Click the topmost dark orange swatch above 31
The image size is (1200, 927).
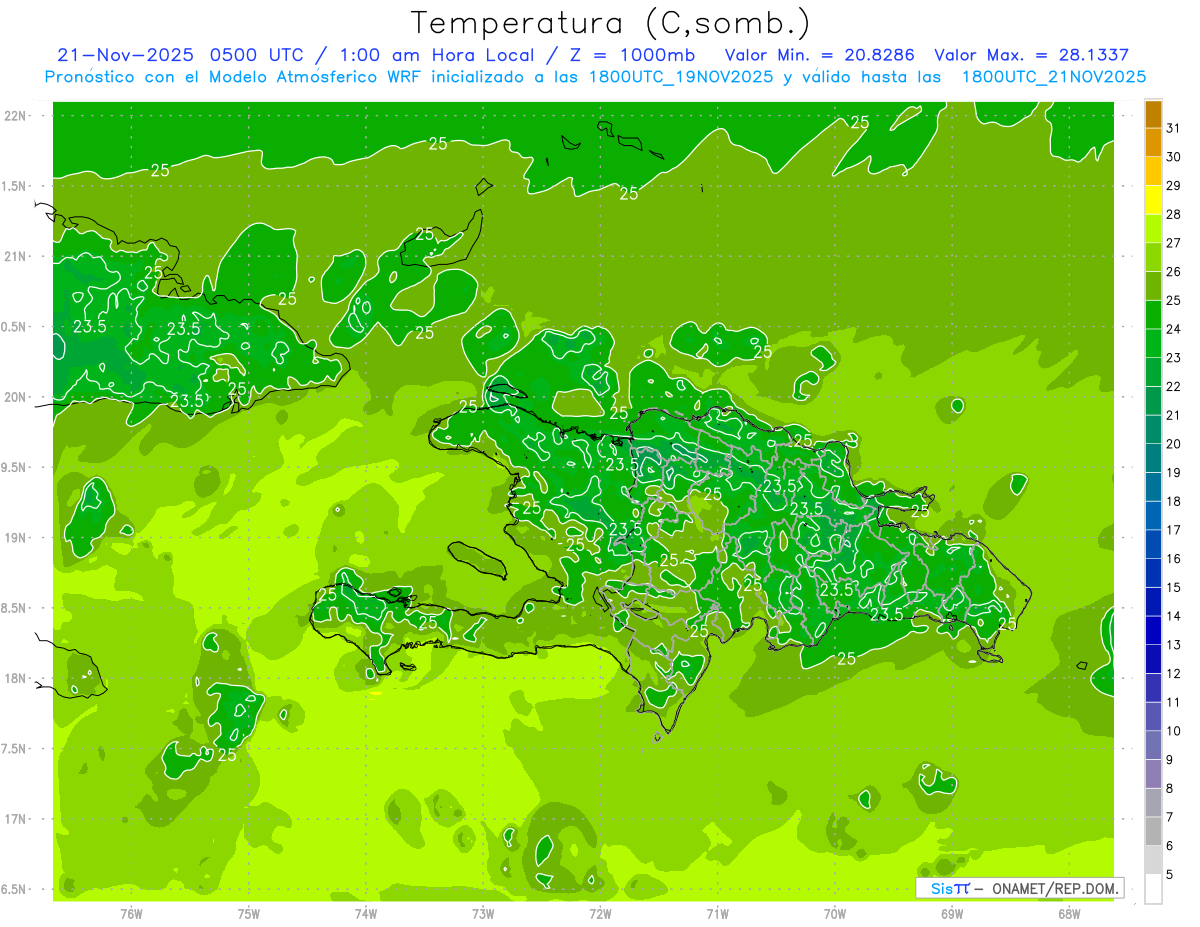pos(1153,114)
